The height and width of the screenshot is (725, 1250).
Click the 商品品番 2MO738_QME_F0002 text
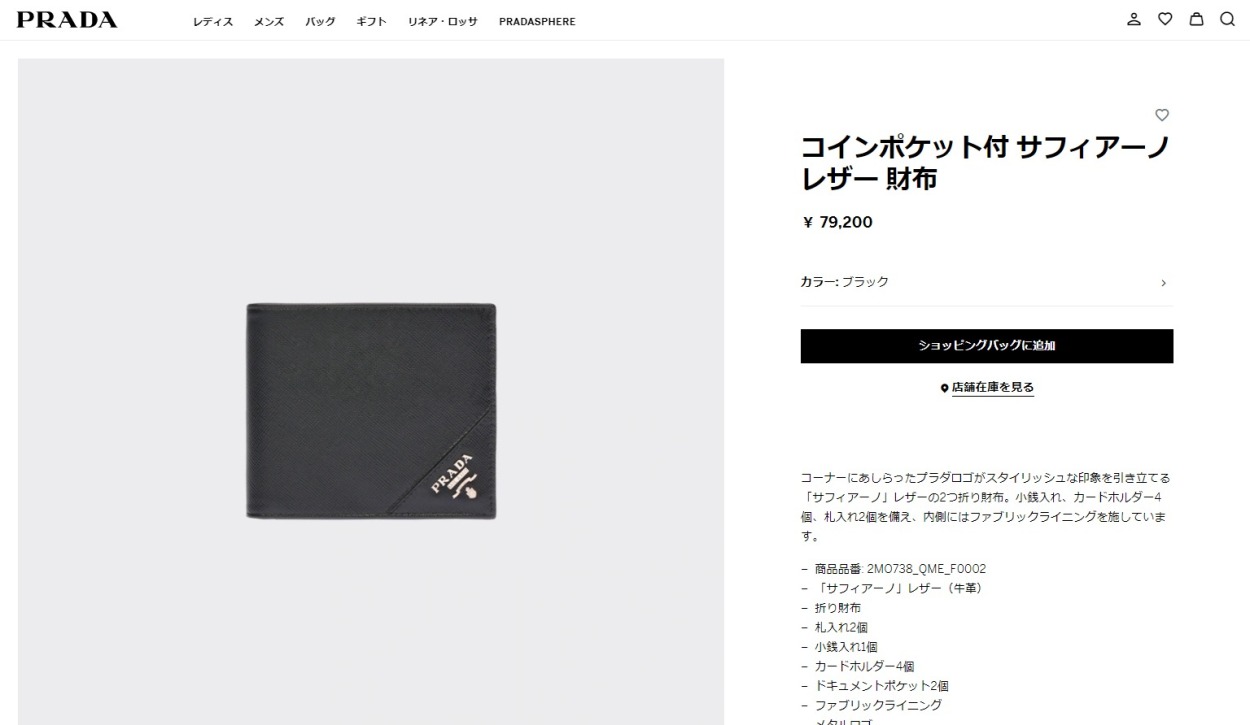tap(900, 569)
